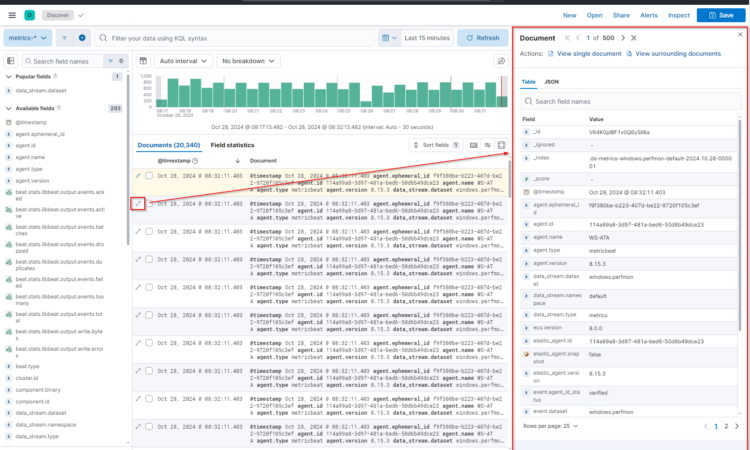Image resolution: width=750 pixels, height=450 pixels.
Task: Open the metrics-* data view selector
Action: tap(28, 38)
